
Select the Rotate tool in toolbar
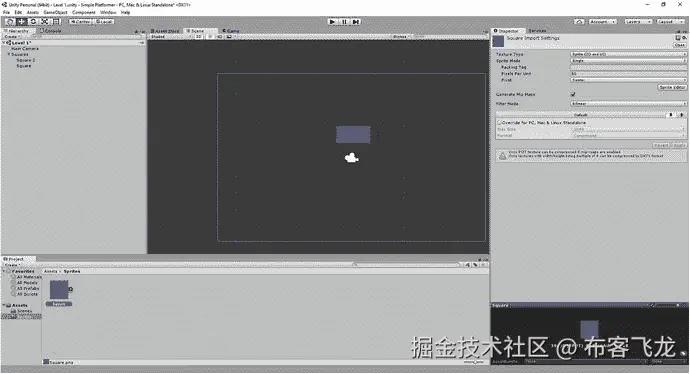pyautogui.click(x=33, y=21)
